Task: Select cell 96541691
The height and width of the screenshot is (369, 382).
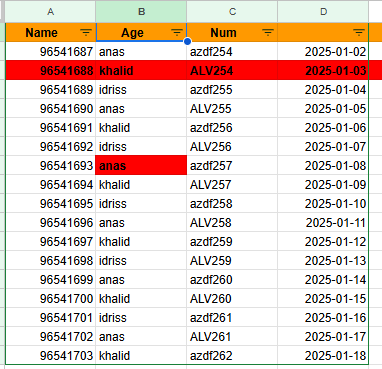Action: [x=50, y=128]
